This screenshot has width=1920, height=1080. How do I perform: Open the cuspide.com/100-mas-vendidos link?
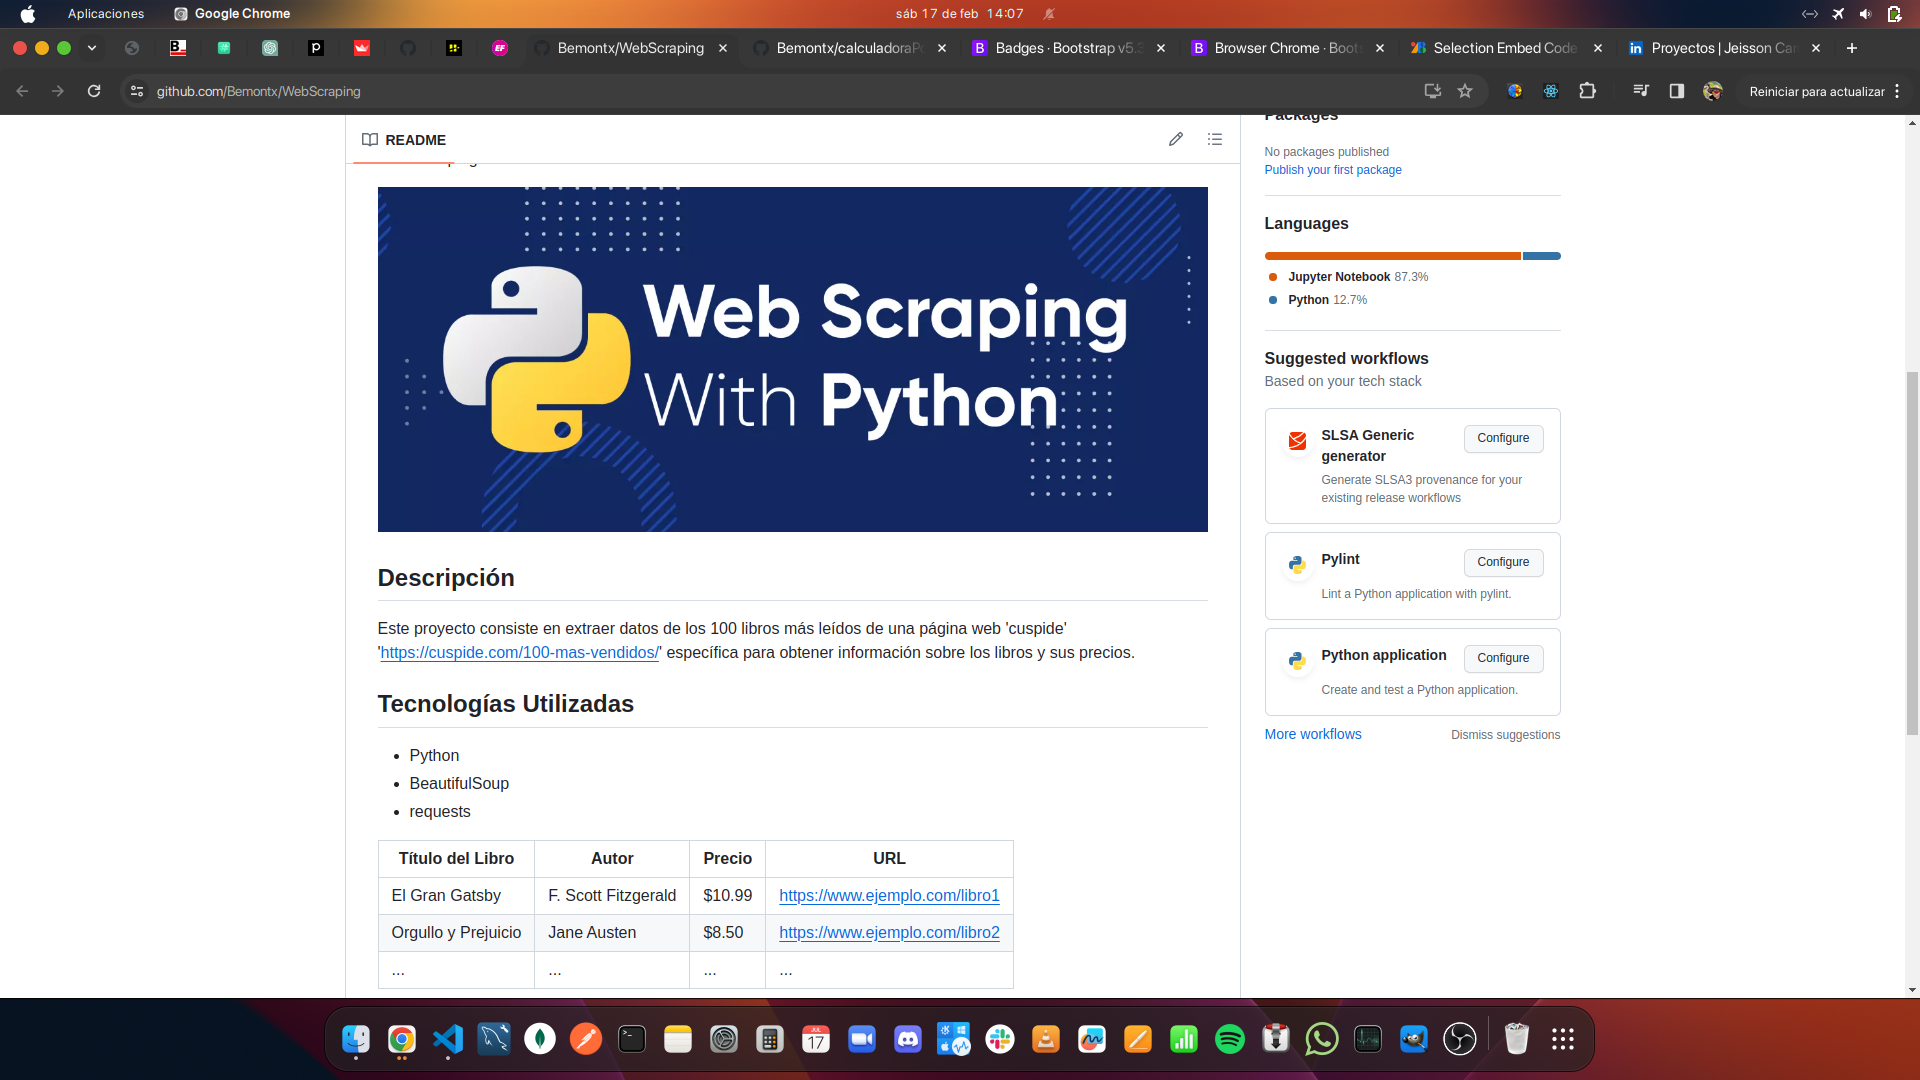[x=519, y=653]
